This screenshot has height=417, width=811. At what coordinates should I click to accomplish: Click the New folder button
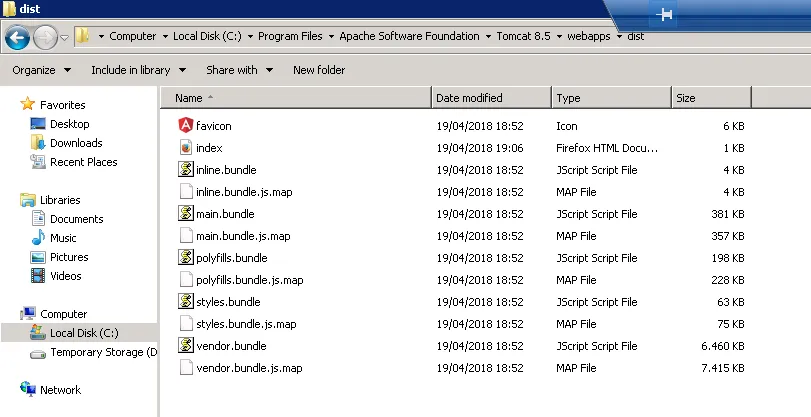[319, 70]
